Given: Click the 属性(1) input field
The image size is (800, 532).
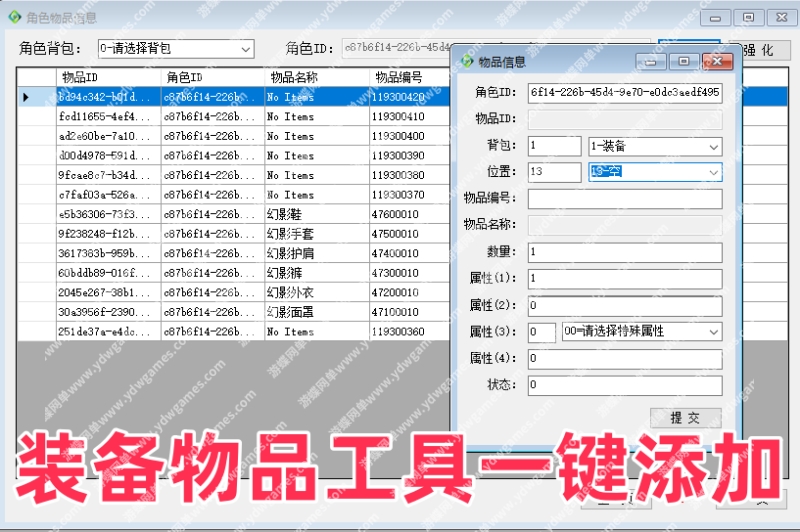Looking at the screenshot, I should tap(625, 279).
